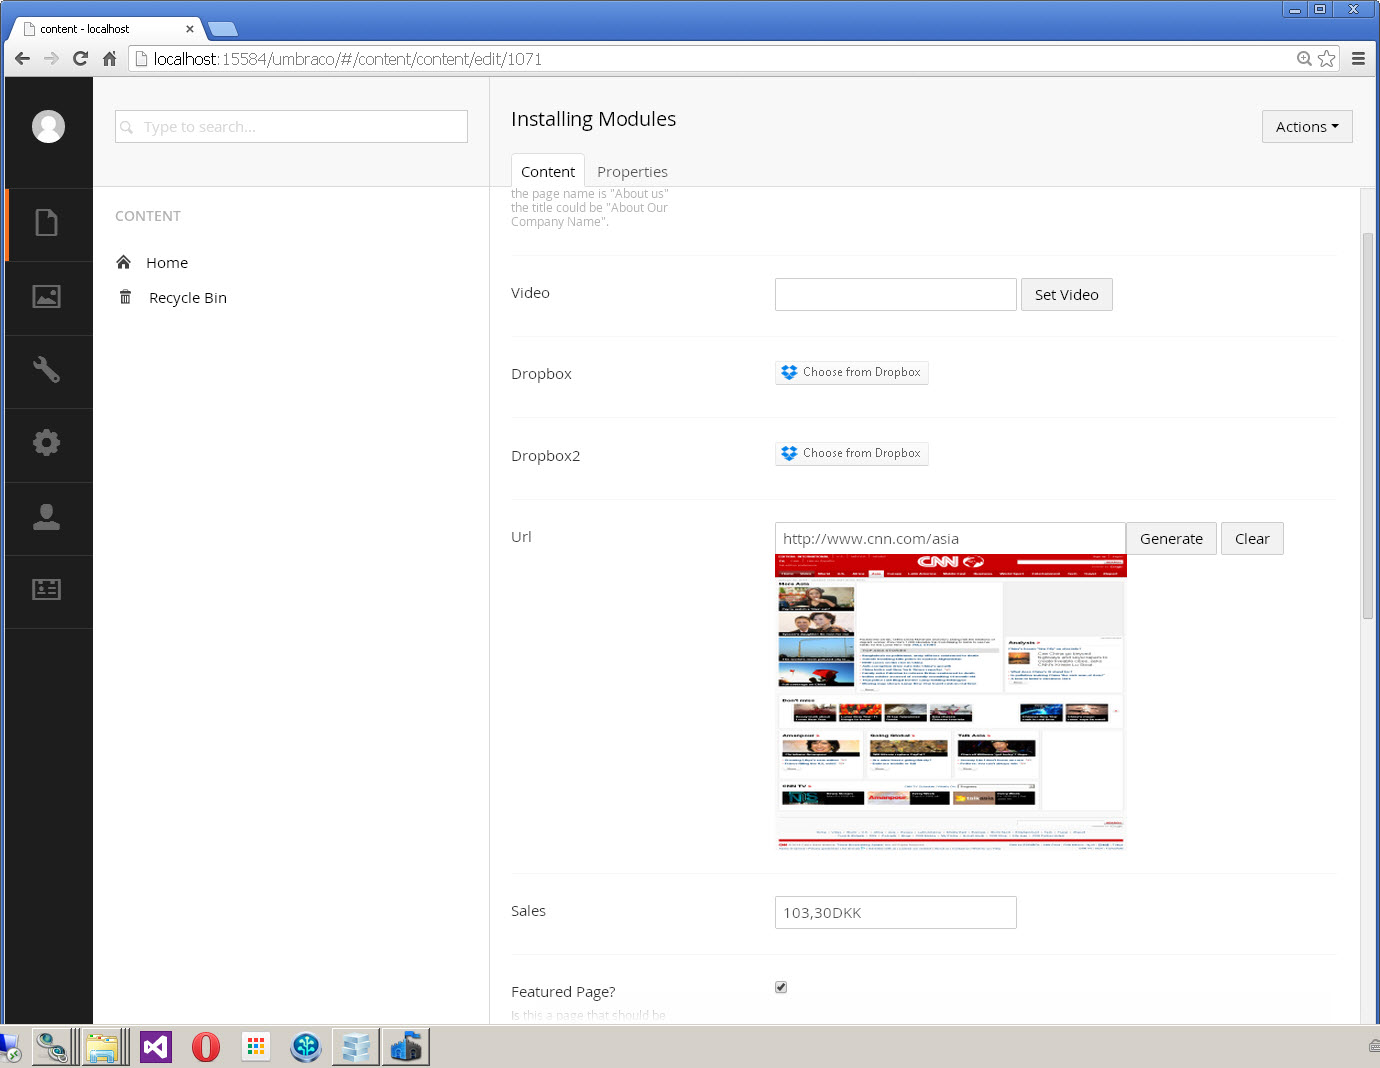Viewport: 1380px width, 1068px height.
Task: Open the browser home page
Action: click(x=110, y=59)
